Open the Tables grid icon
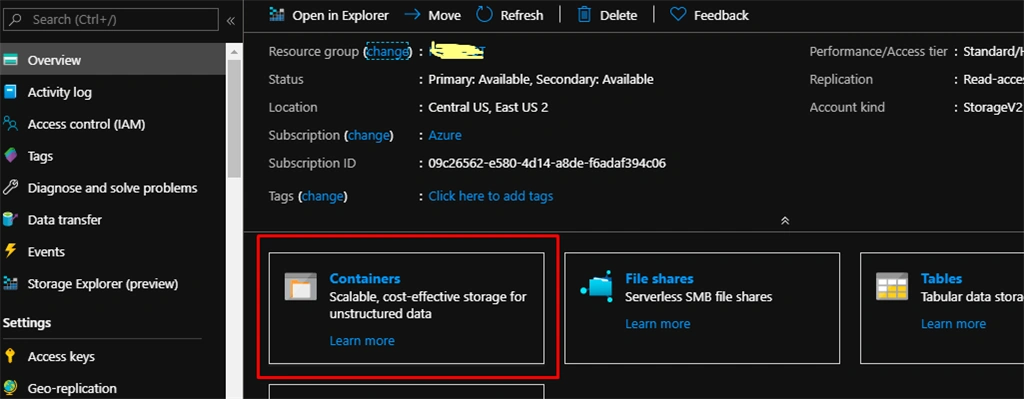Screen dimensions: 1024x399 click(x=892, y=286)
